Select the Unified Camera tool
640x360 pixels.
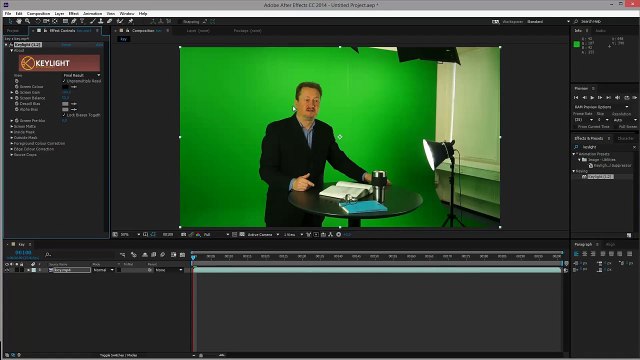click(46, 21)
